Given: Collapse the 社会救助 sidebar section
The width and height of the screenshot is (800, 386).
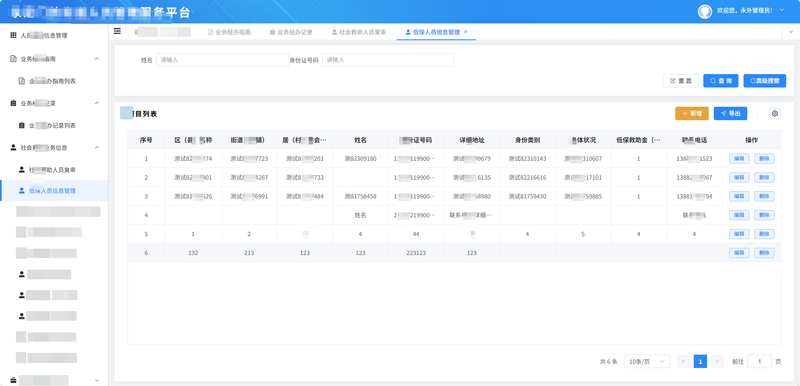Looking at the screenshot, I should point(97,147).
